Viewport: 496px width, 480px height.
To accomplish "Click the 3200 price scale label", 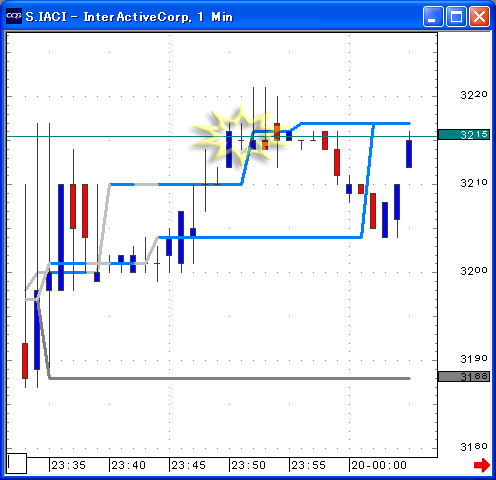I will [x=474, y=271].
